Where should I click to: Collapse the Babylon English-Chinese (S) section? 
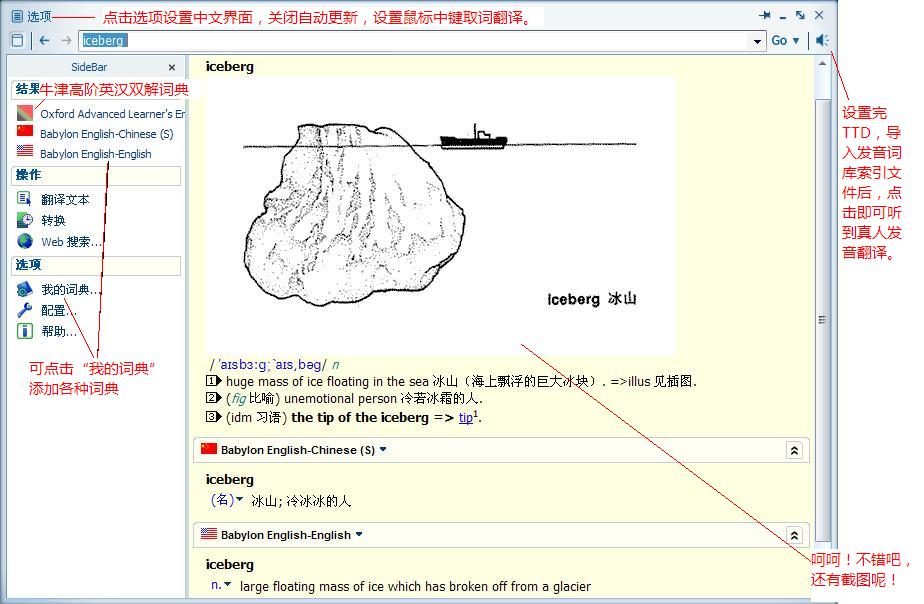[794, 451]
